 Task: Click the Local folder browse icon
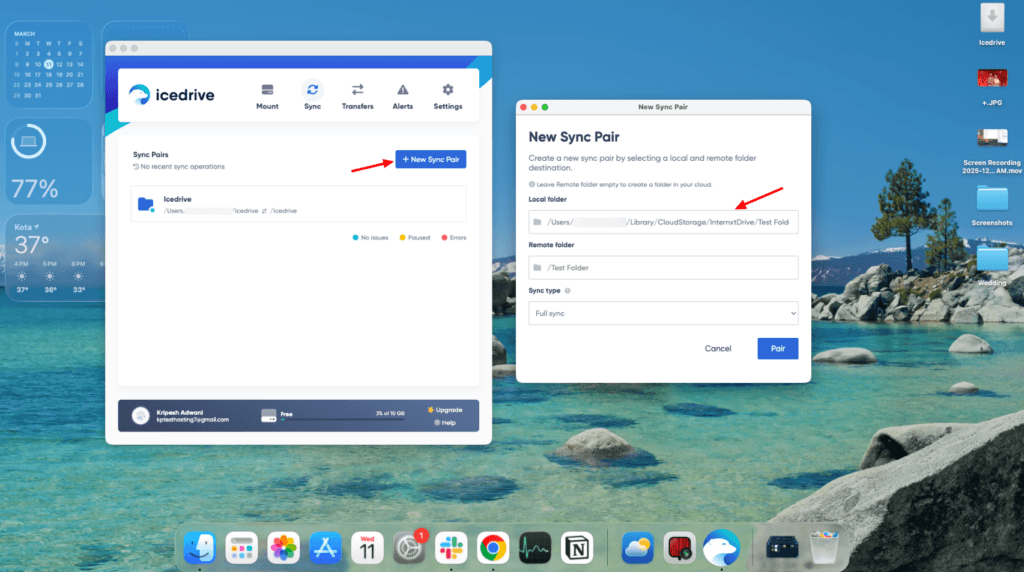537,222
